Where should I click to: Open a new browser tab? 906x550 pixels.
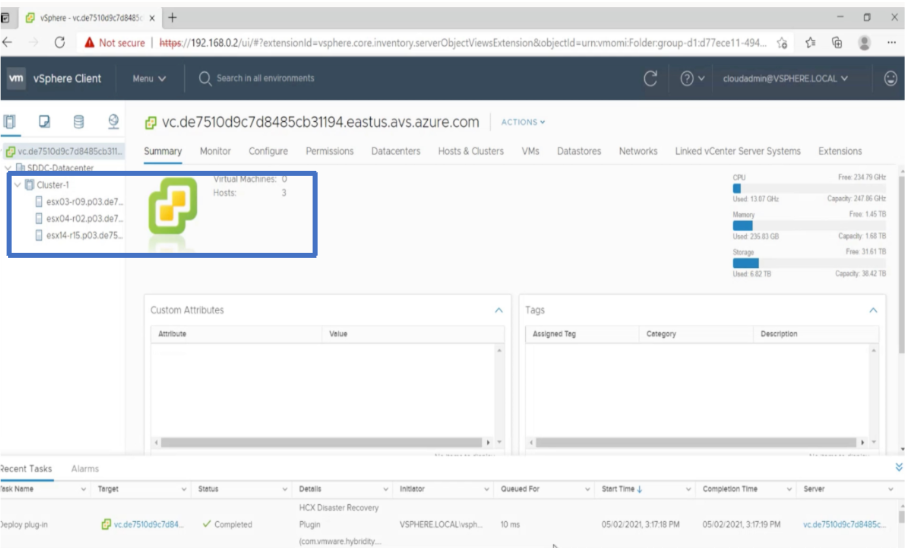[x=172, y=17]
